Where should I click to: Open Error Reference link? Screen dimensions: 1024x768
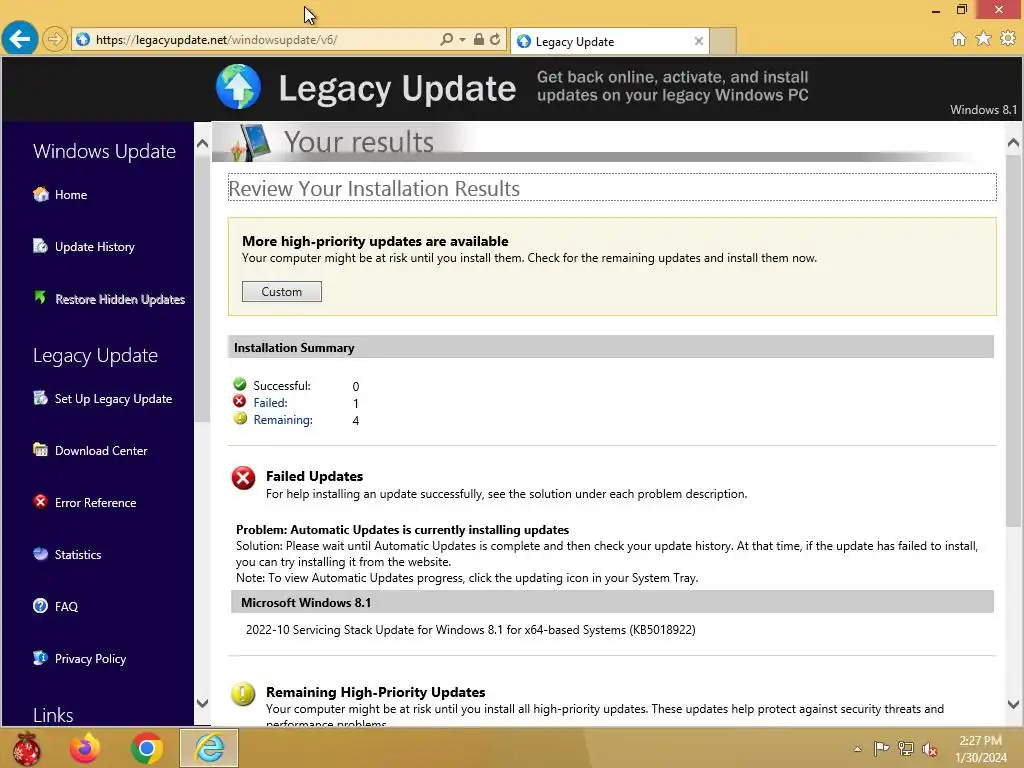[x=96, y=503]
